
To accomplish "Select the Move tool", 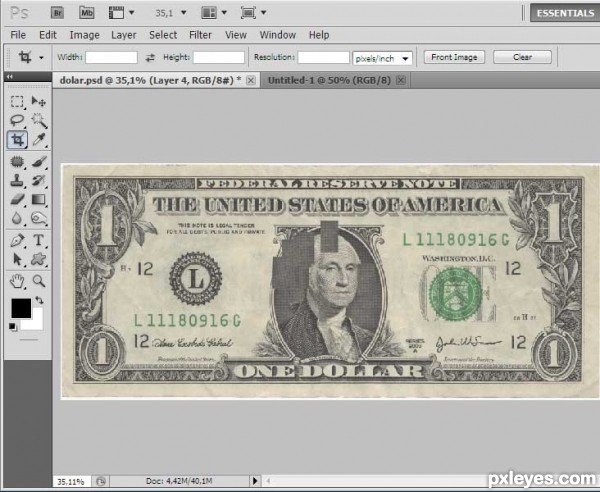I will (x=39, y=101).
